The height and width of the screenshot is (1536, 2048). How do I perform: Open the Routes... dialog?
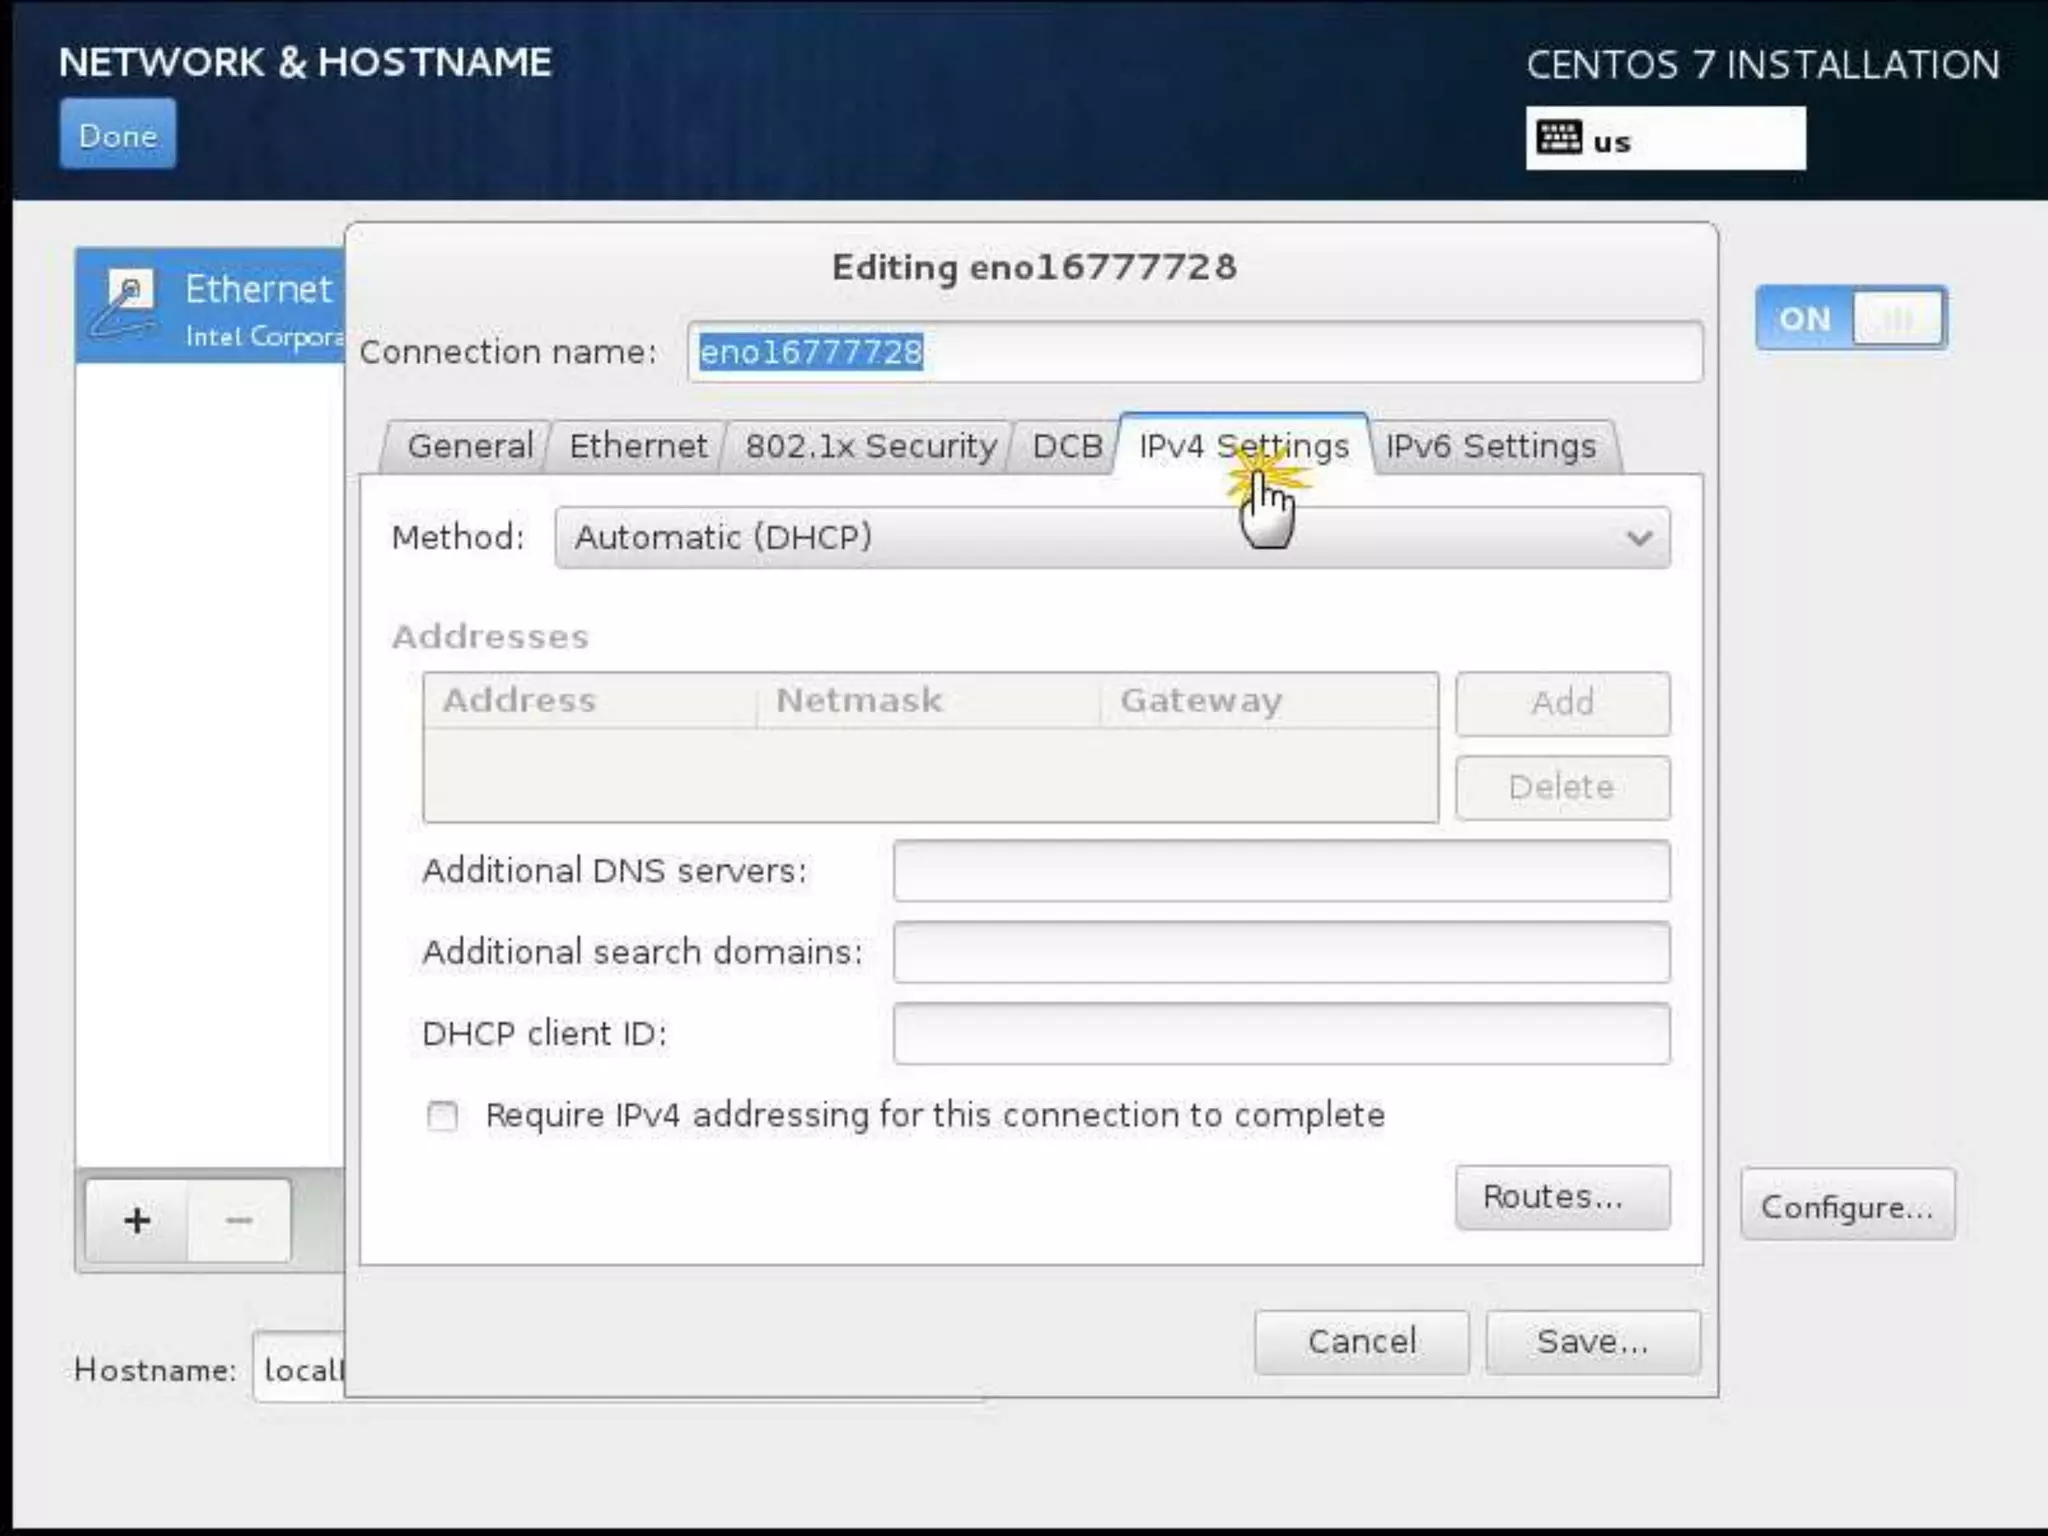[x=1562, y=1197]
